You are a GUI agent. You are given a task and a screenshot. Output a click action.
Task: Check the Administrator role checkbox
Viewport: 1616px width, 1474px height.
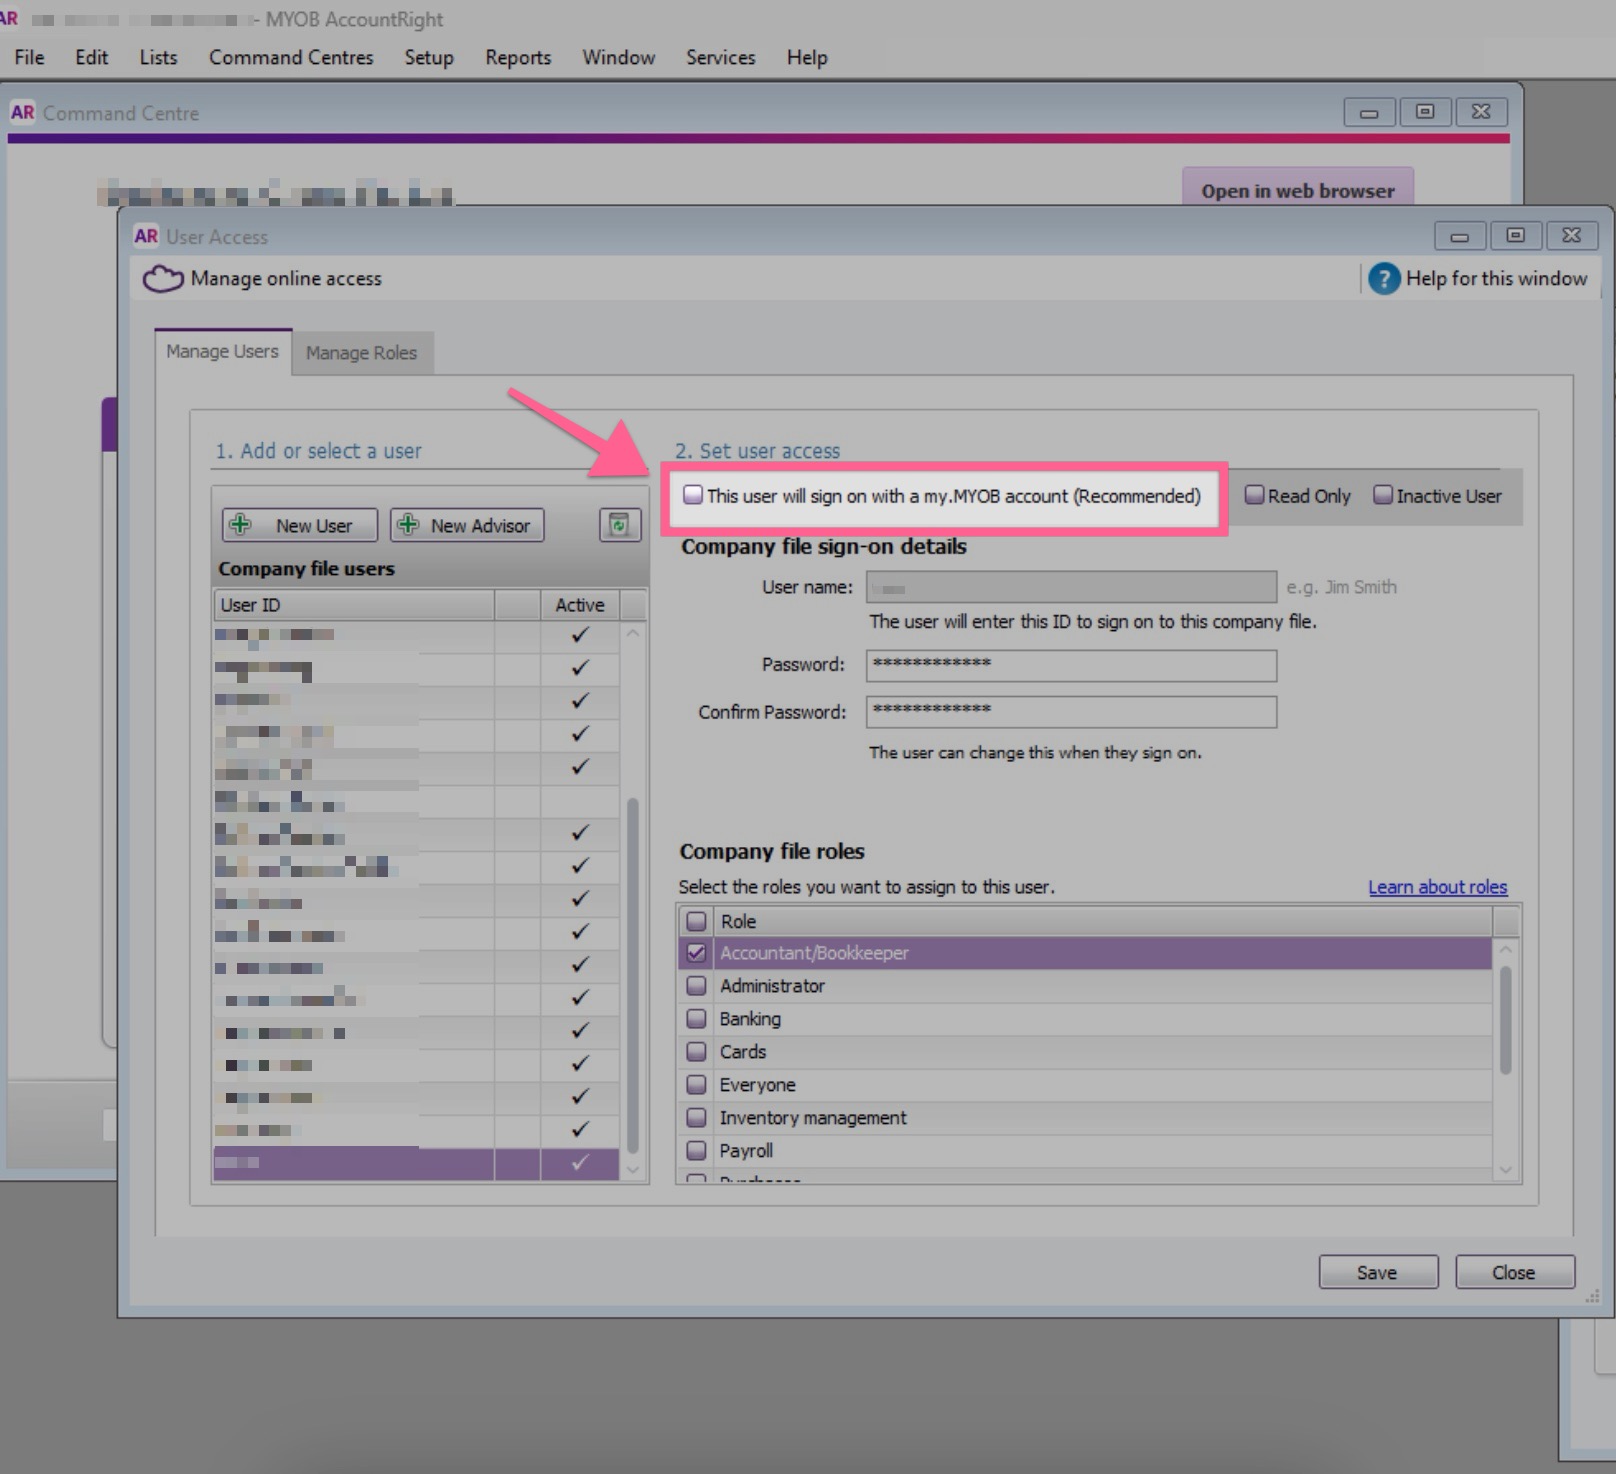(x=697, y=986)
